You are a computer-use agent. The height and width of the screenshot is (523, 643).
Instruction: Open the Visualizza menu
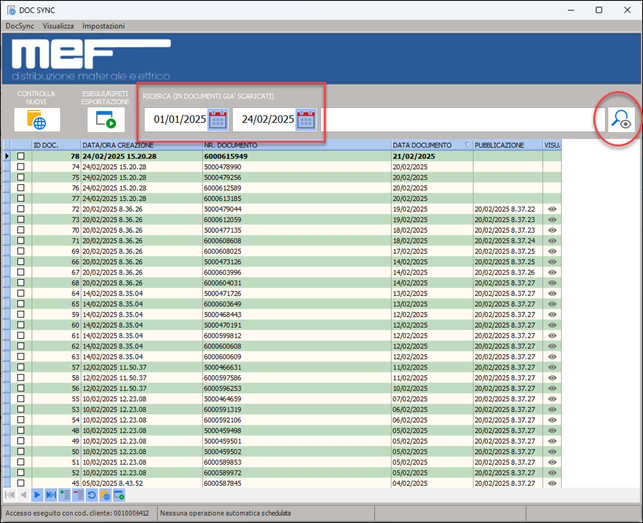coord(58,26)
